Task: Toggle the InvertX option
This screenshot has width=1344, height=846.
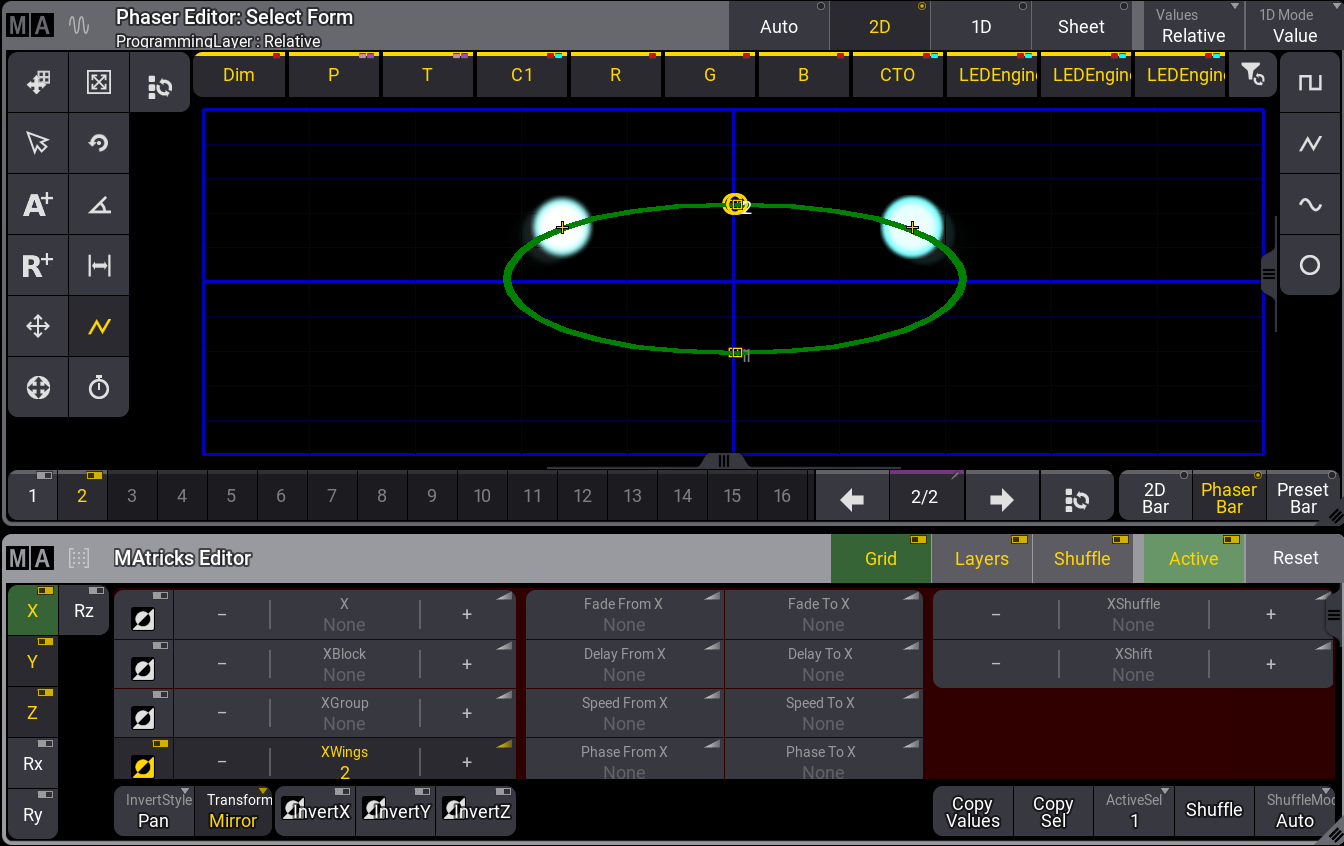Action: click(316, 810)
